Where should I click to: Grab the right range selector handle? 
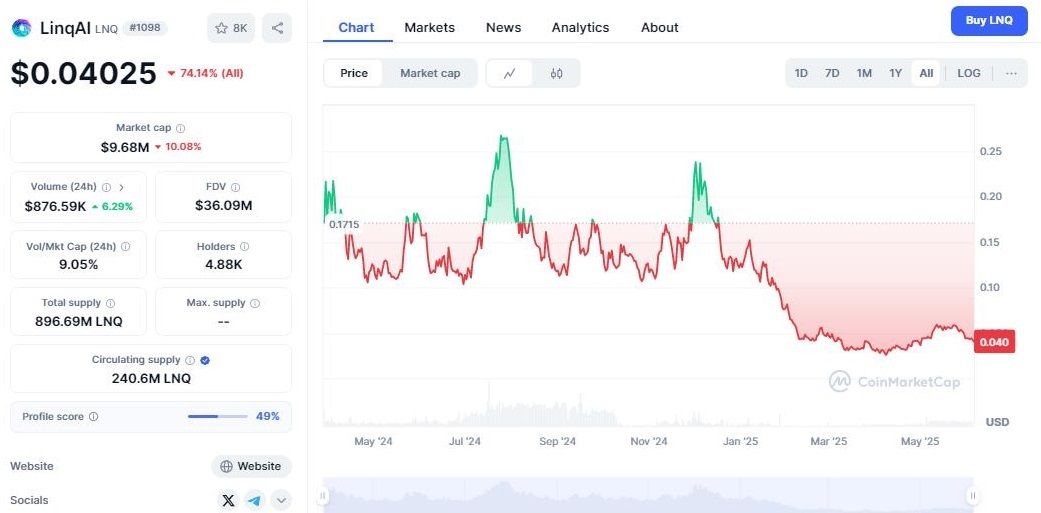[x=973, y=495]
